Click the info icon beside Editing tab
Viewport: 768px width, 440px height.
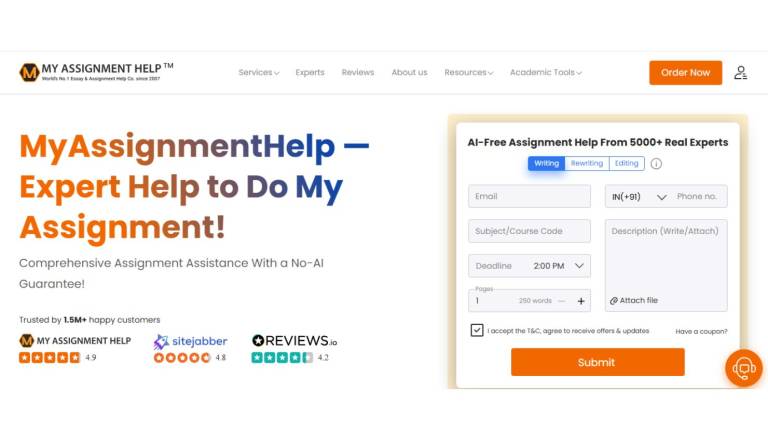[x=656, y=164]
